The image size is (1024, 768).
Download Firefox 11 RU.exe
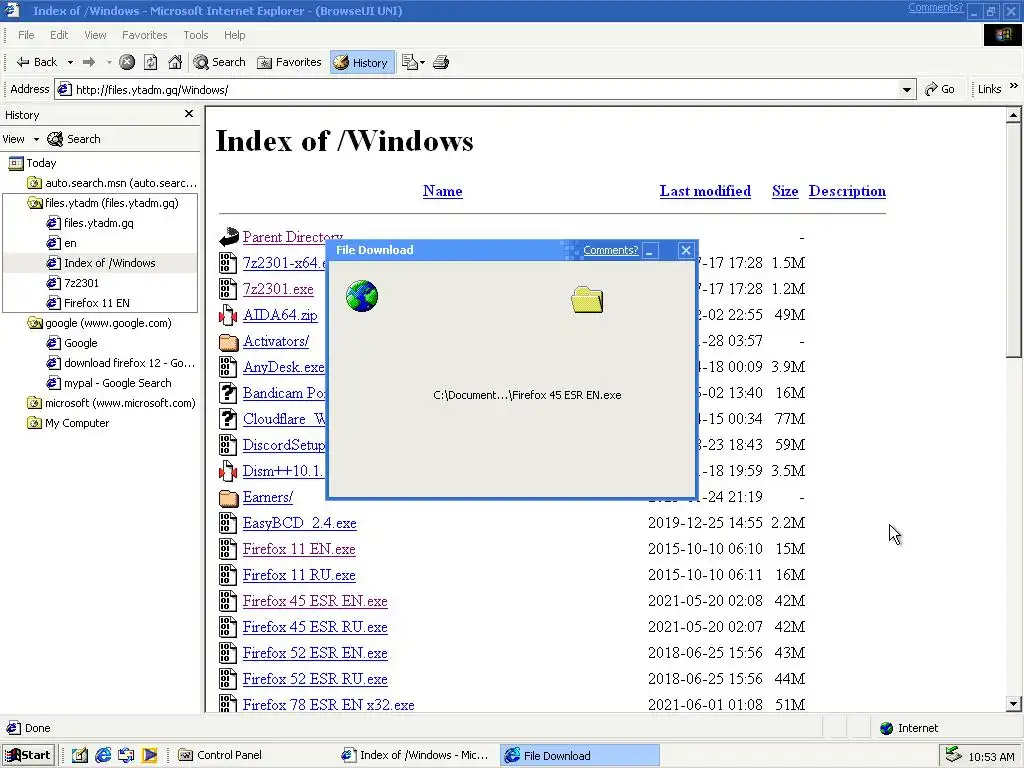(x=299, y=575)
